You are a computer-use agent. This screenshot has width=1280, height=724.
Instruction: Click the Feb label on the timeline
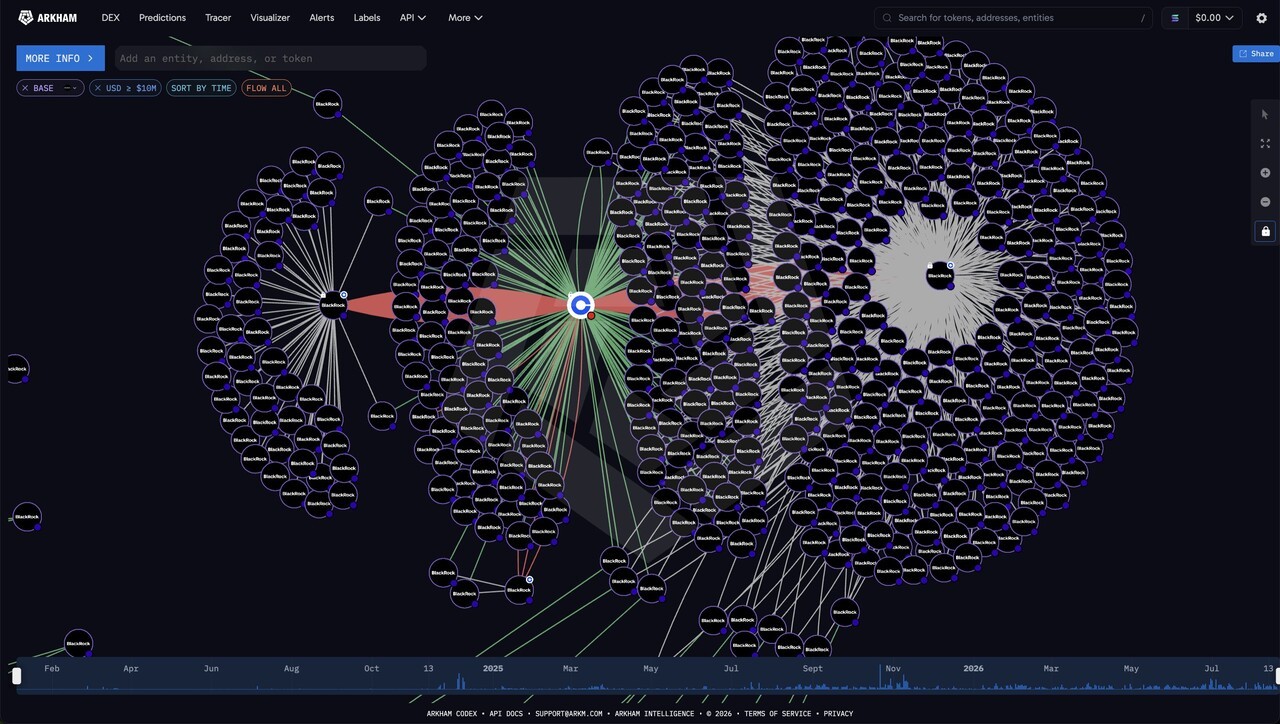tap(52, 668)
